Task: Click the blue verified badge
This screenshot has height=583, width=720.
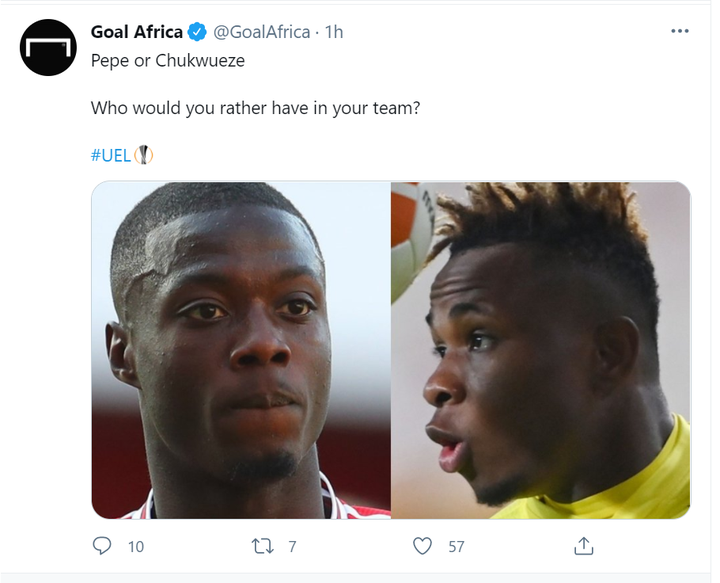Action: click(x=197, y=32)
